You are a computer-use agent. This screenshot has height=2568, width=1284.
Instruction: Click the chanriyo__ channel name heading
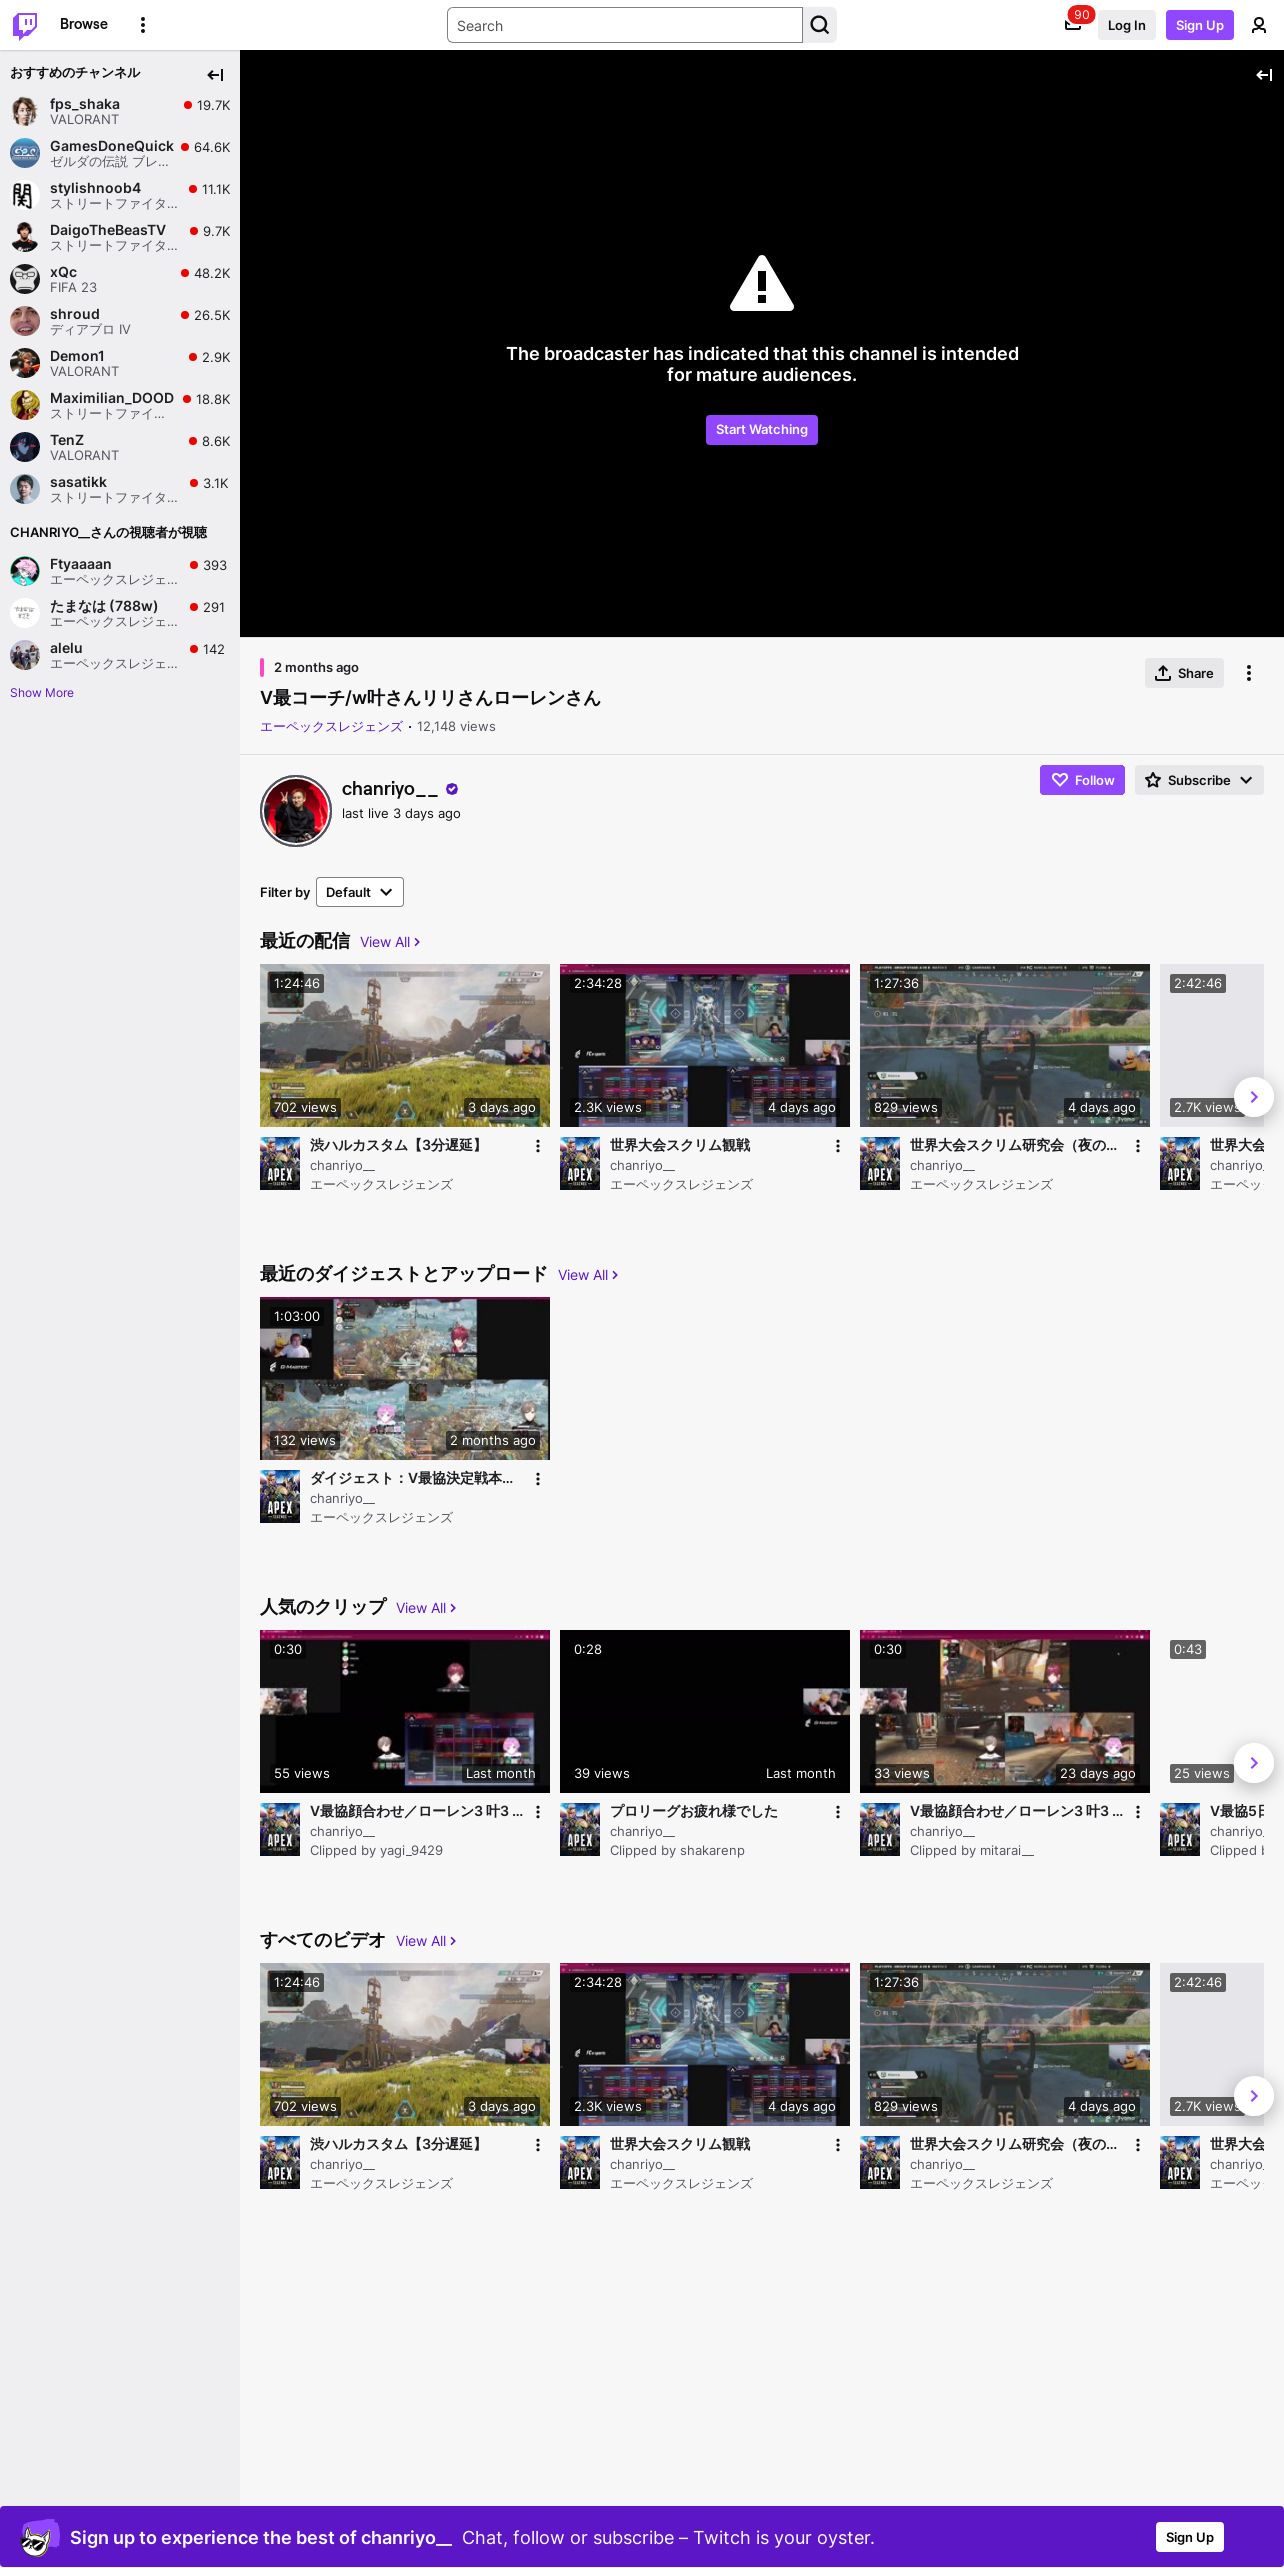pos(390,789)
